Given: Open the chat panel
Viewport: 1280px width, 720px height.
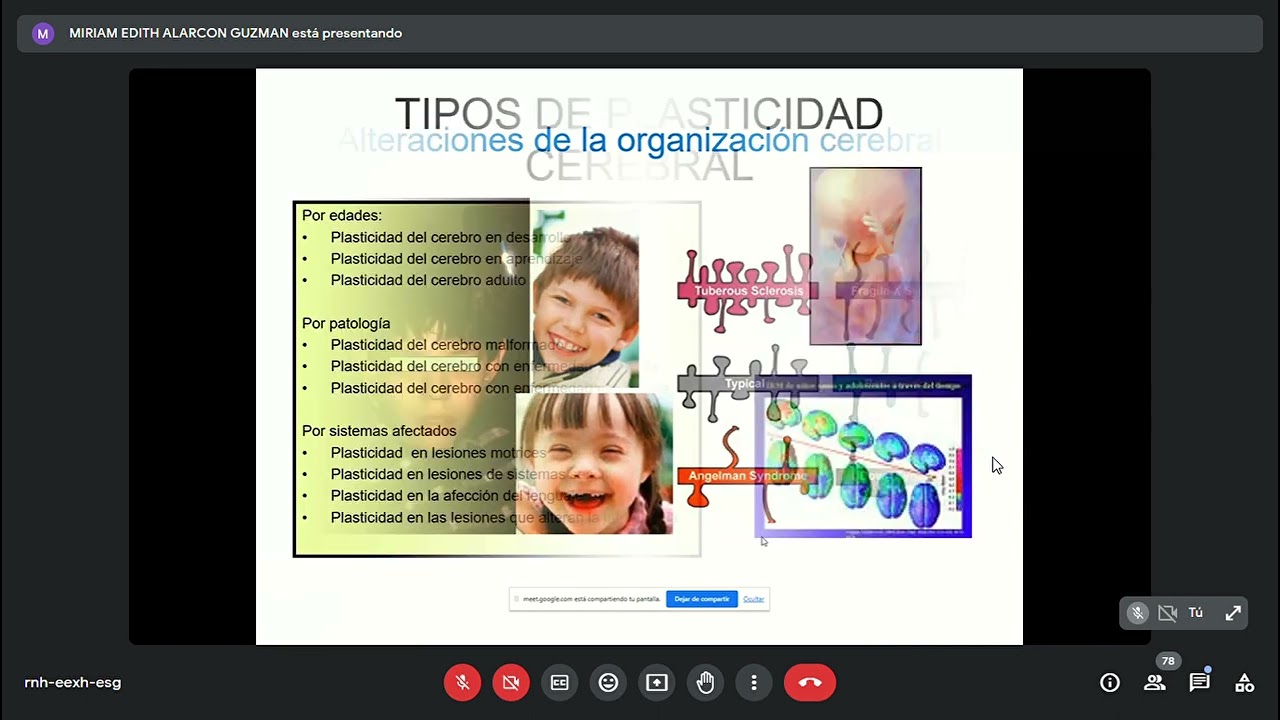Looking at the screenshot, I should tap(1200, 683).
